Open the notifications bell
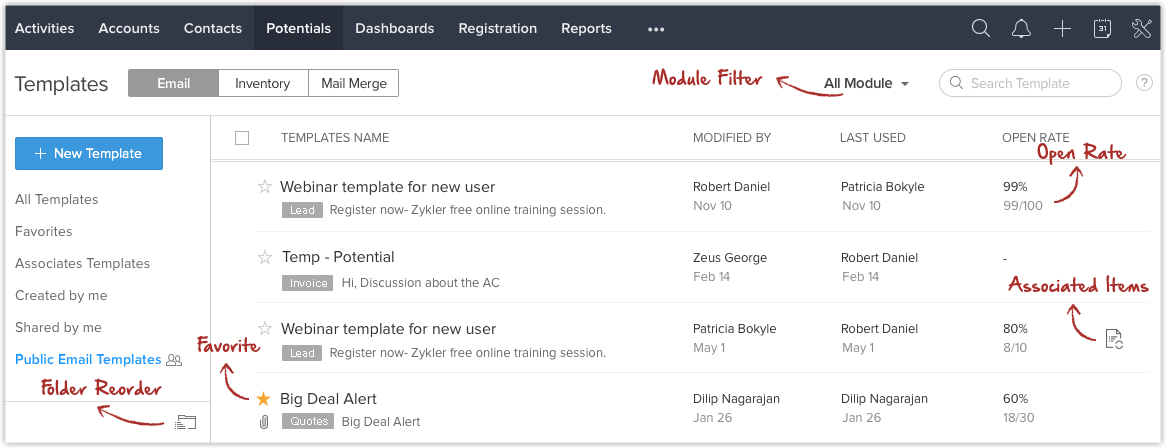Image resolution: width=1166 pixels, height=448 pixels. click(x=1022, y=28)
